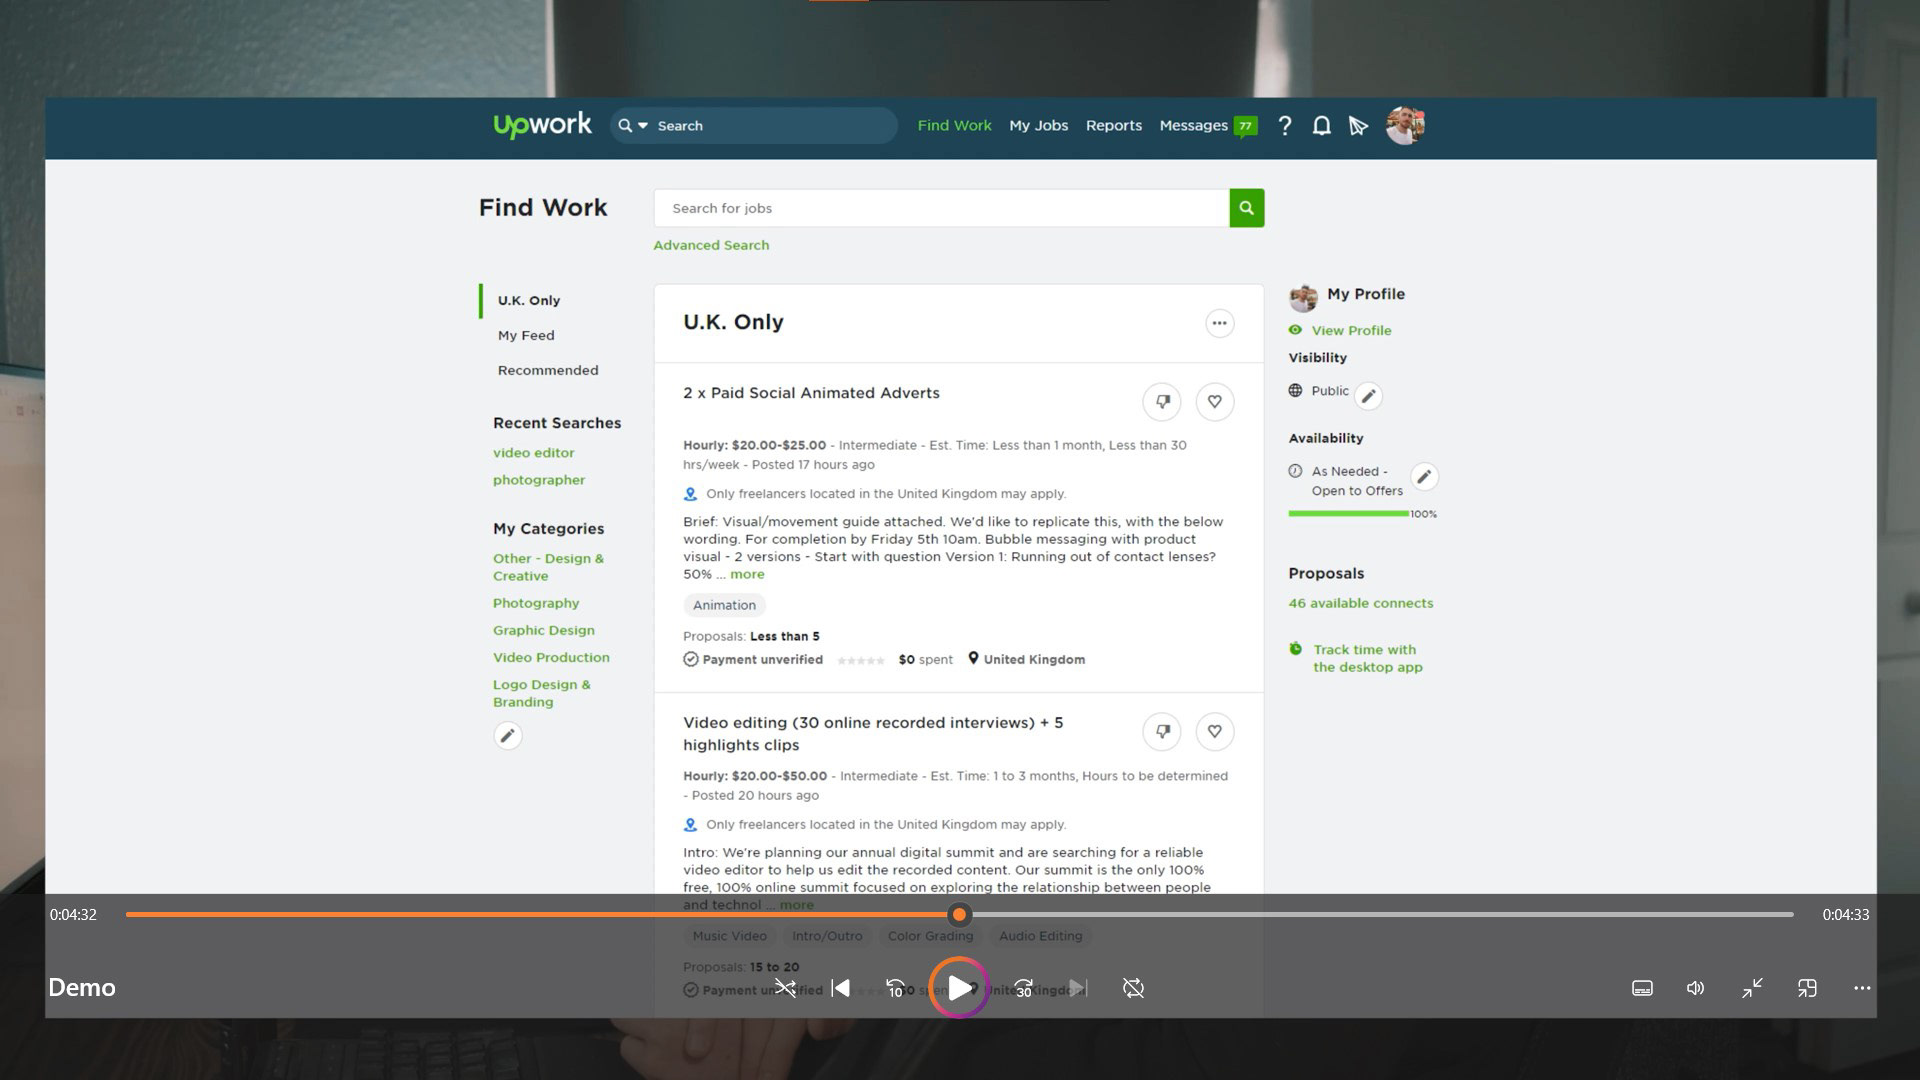Open the user avatar account menu
Image resolution: width=1920 pixels, height=1080 pixels.
(x=1404, y=125)
